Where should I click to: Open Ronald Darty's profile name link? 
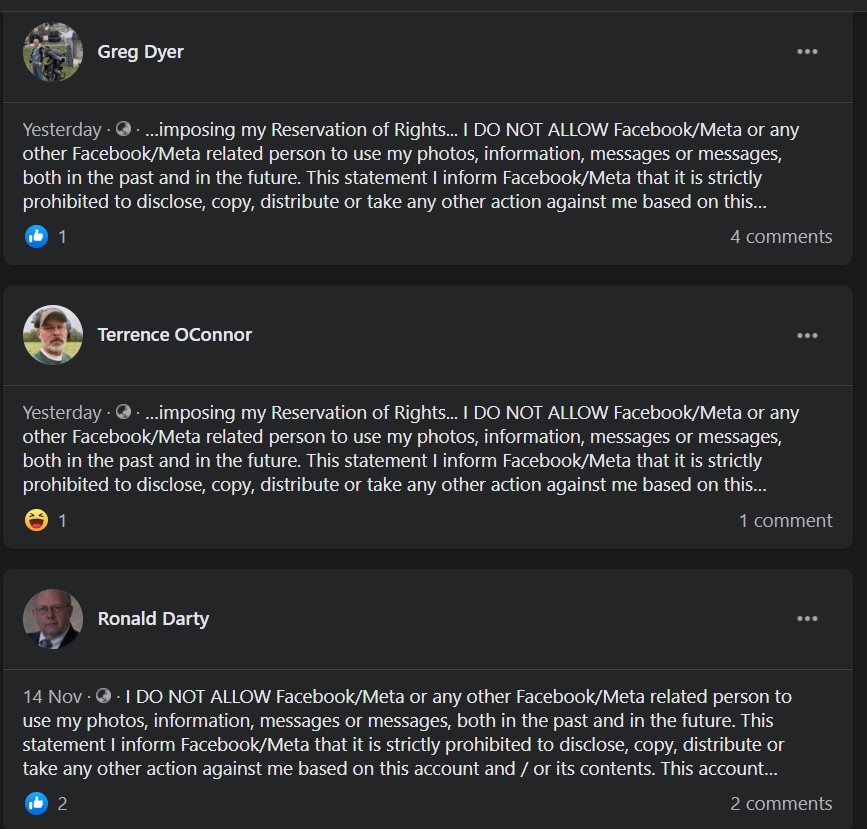pyautogui.click(x=153, y=619)
